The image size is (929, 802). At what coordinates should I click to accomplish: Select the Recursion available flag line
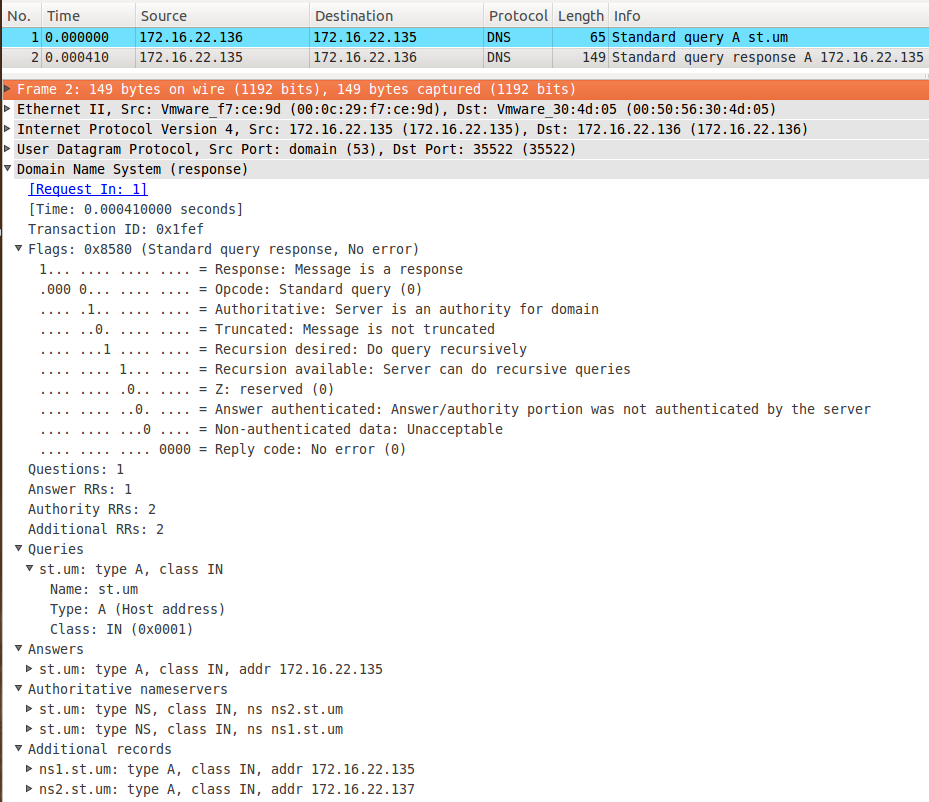(335, 370)
